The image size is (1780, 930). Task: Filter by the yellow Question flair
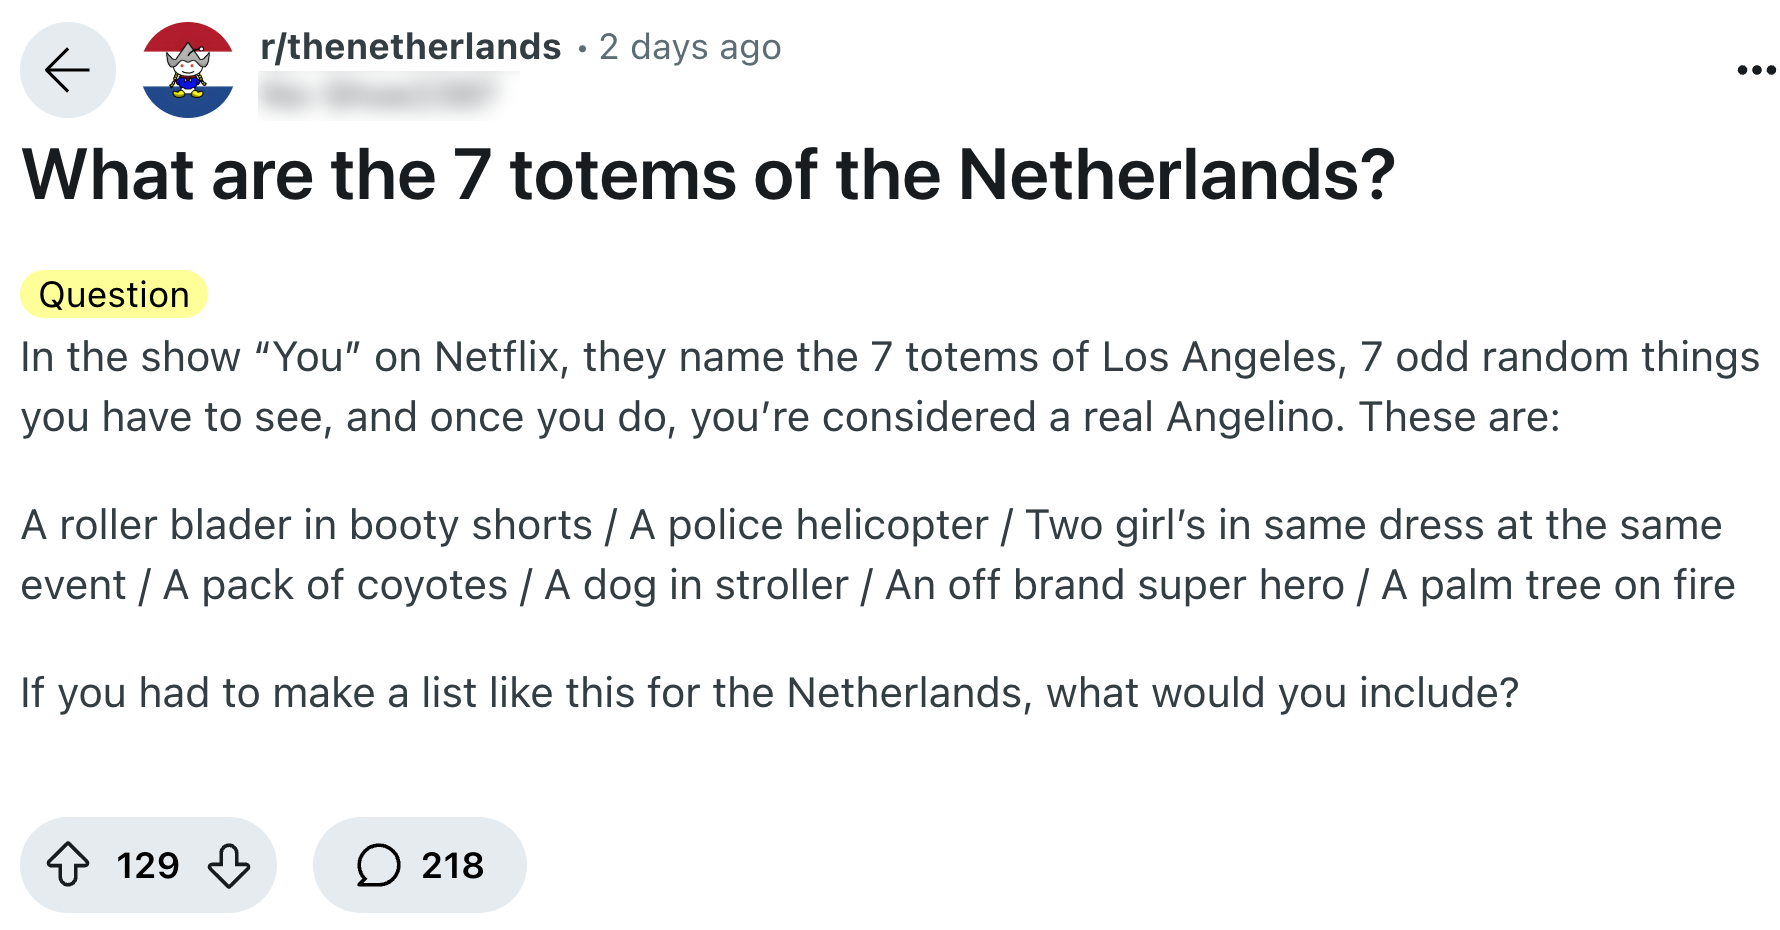(114, 295)
